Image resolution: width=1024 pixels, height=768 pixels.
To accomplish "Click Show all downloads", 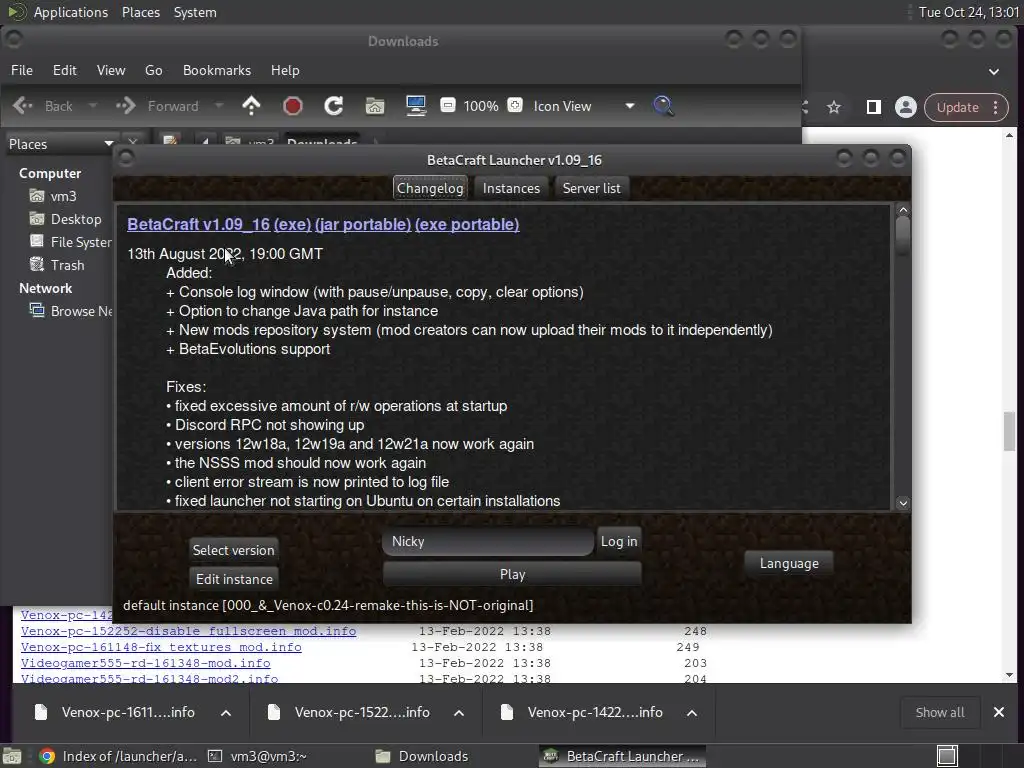I will pyautogui.click(x=940, y=712).
